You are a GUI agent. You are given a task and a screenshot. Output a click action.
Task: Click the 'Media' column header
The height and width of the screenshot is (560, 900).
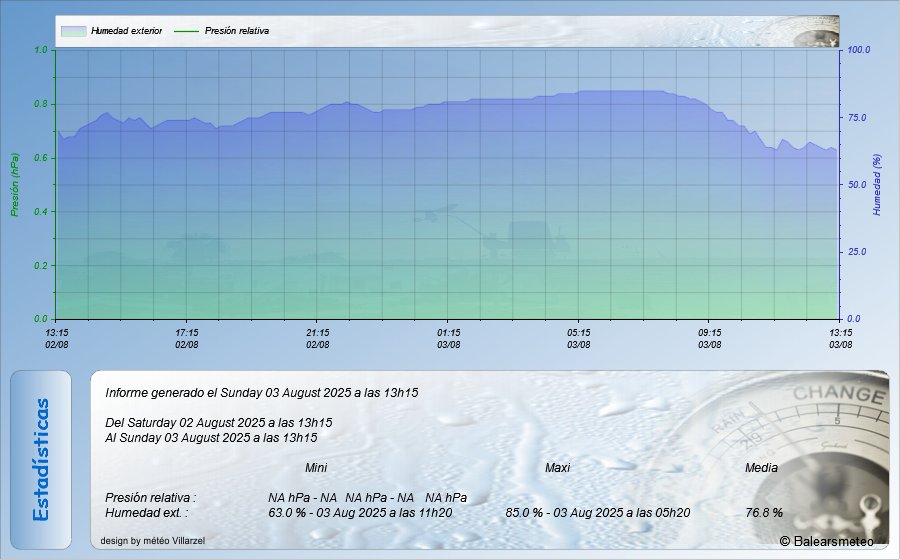click(x=761, y=468)
